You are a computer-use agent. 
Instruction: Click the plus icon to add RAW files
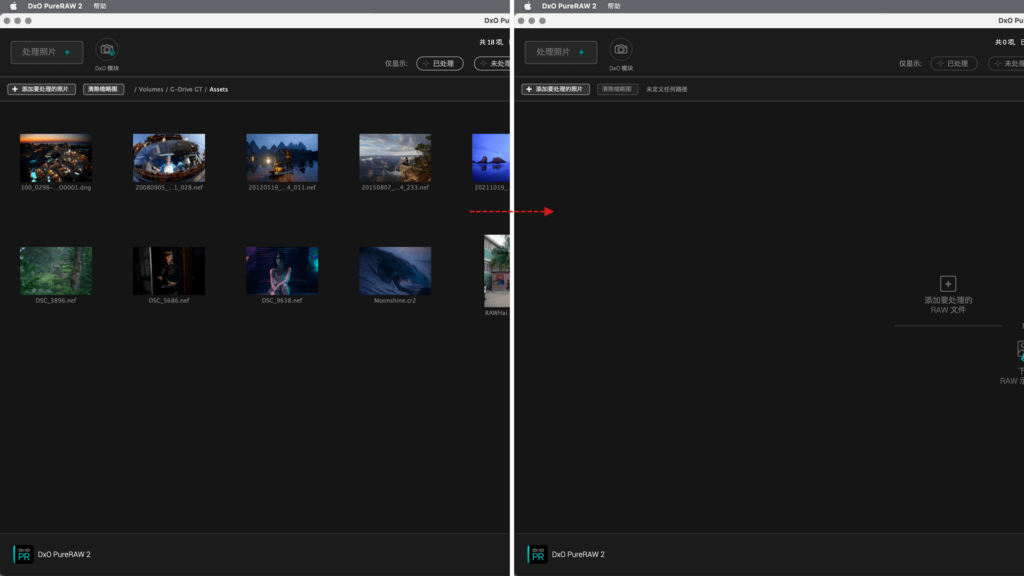[x=948, y=283]
